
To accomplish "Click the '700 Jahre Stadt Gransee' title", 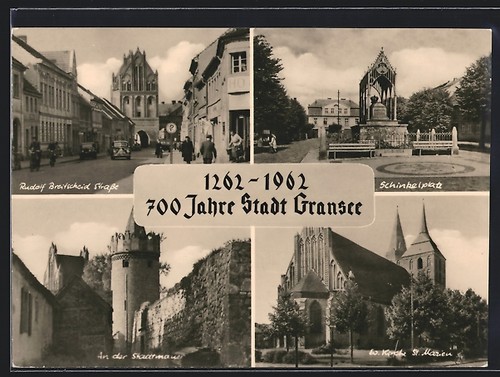I will [254, 207].
